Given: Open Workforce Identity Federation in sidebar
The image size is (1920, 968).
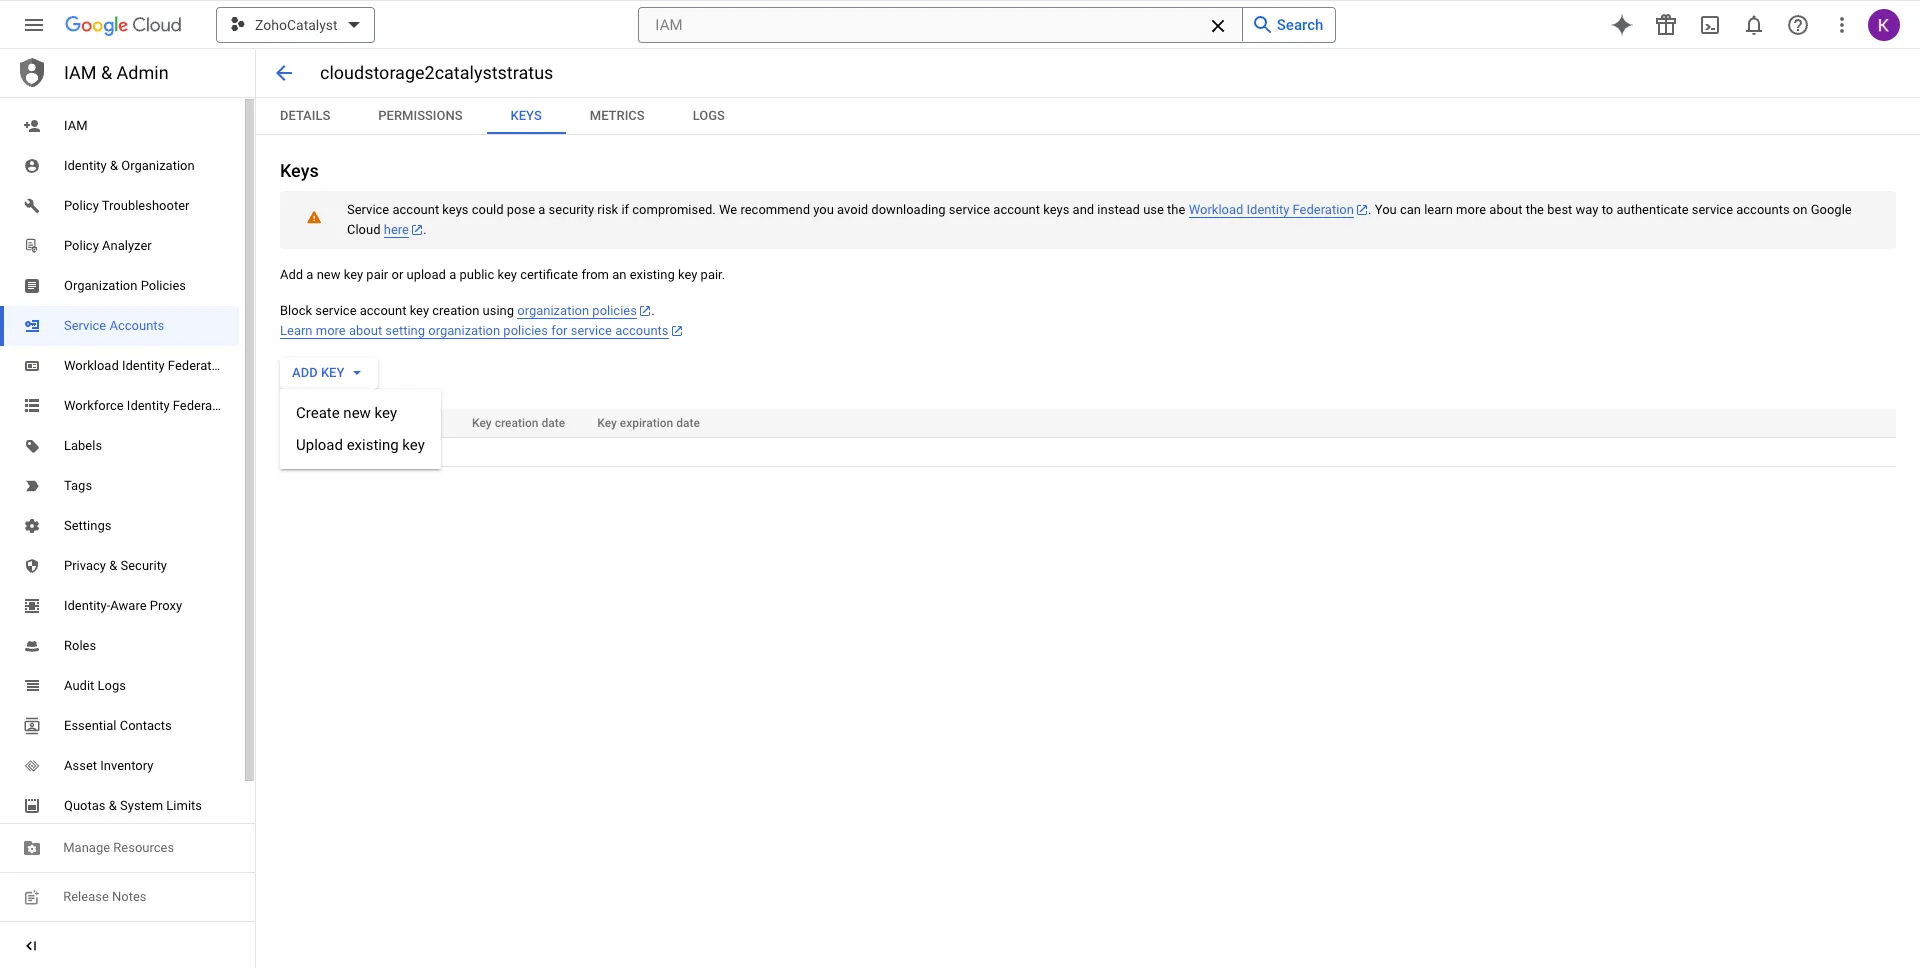Looking at the screenshot, I should coord(121,406).
